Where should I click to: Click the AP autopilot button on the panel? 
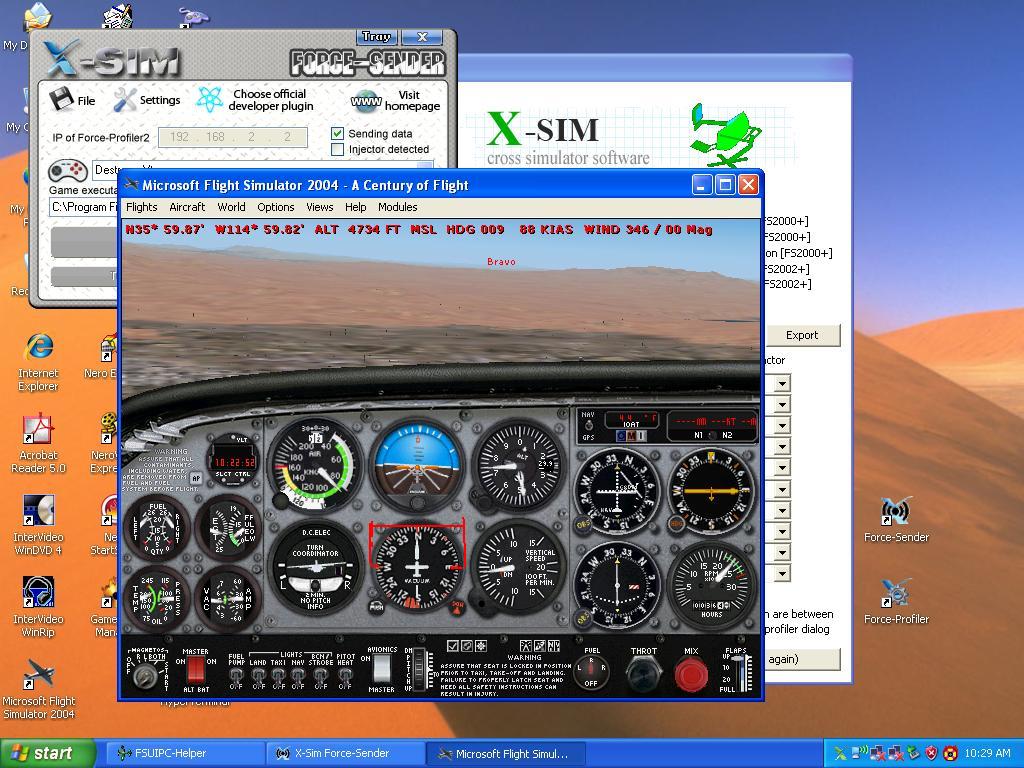(196, 478)
